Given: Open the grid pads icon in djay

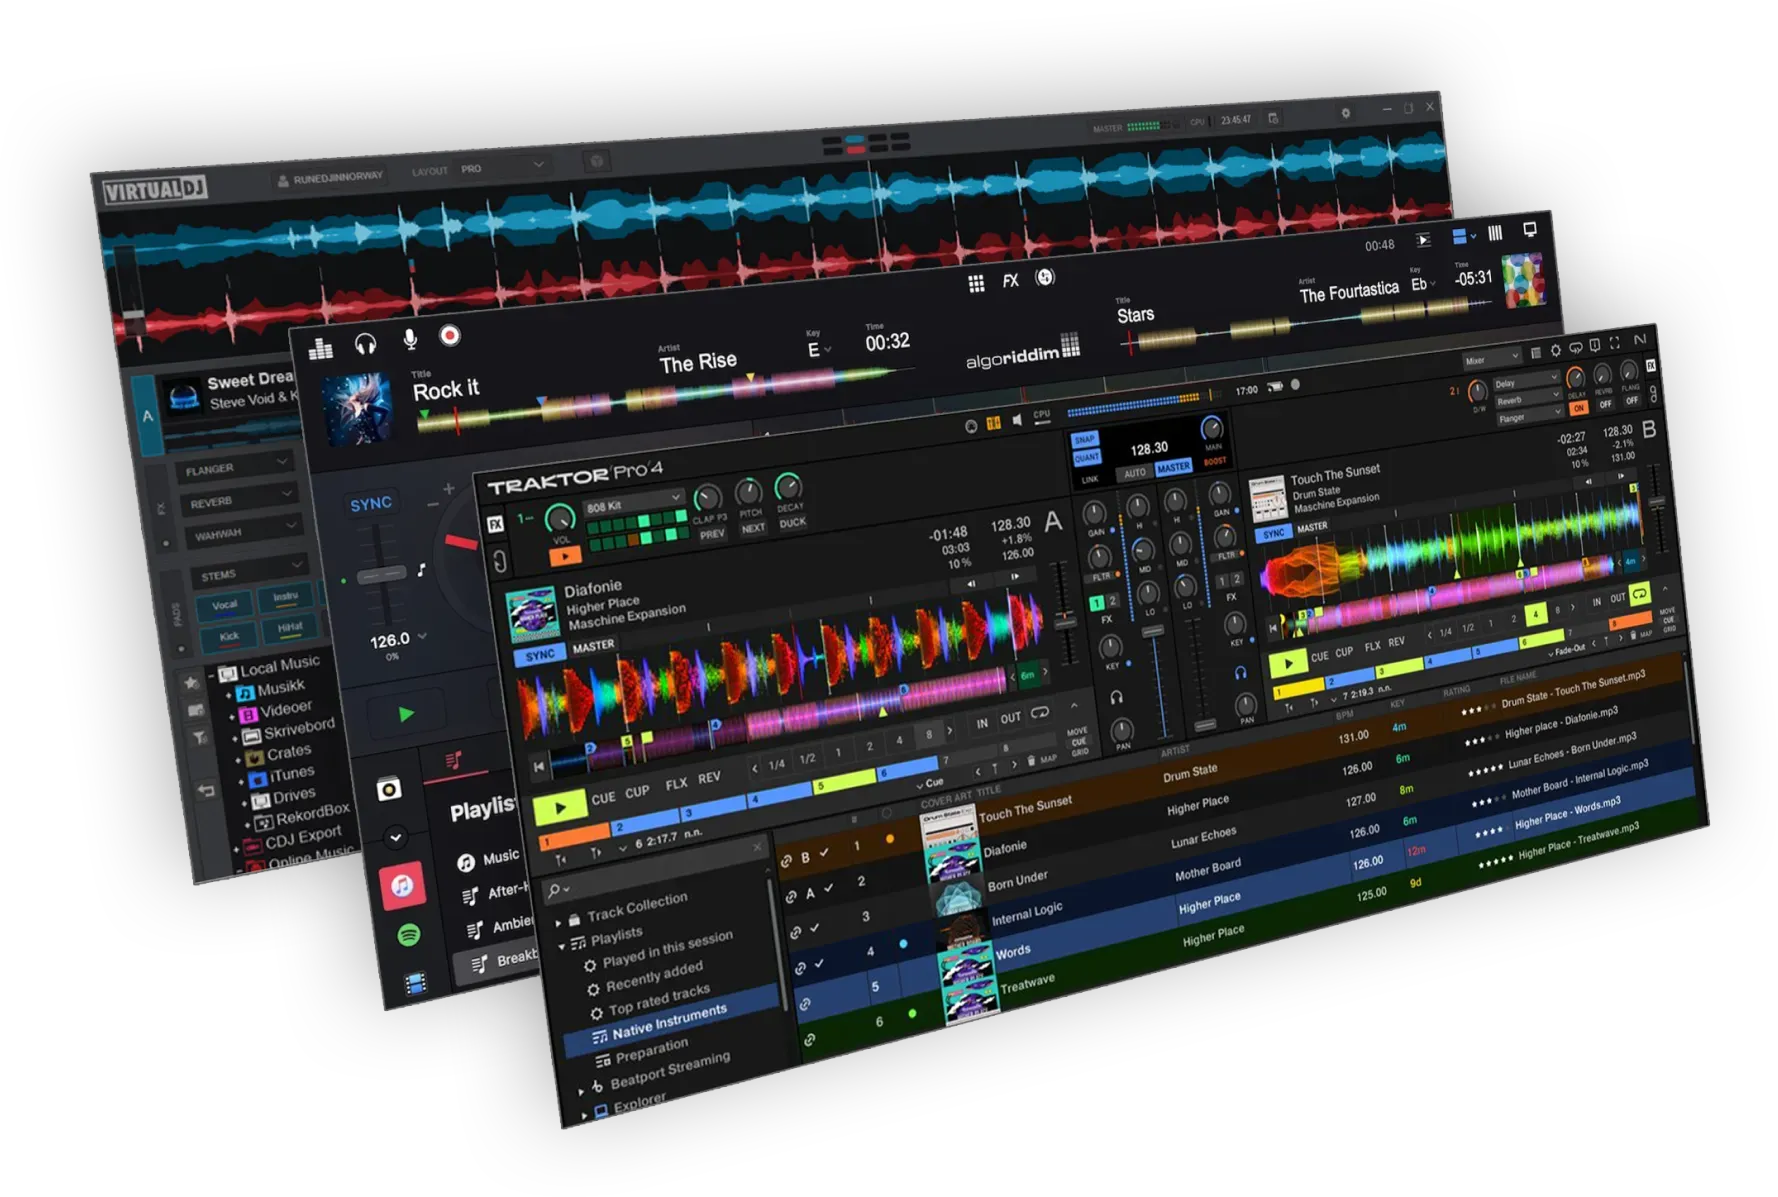Looking at the screenshot, I should 976,284.
